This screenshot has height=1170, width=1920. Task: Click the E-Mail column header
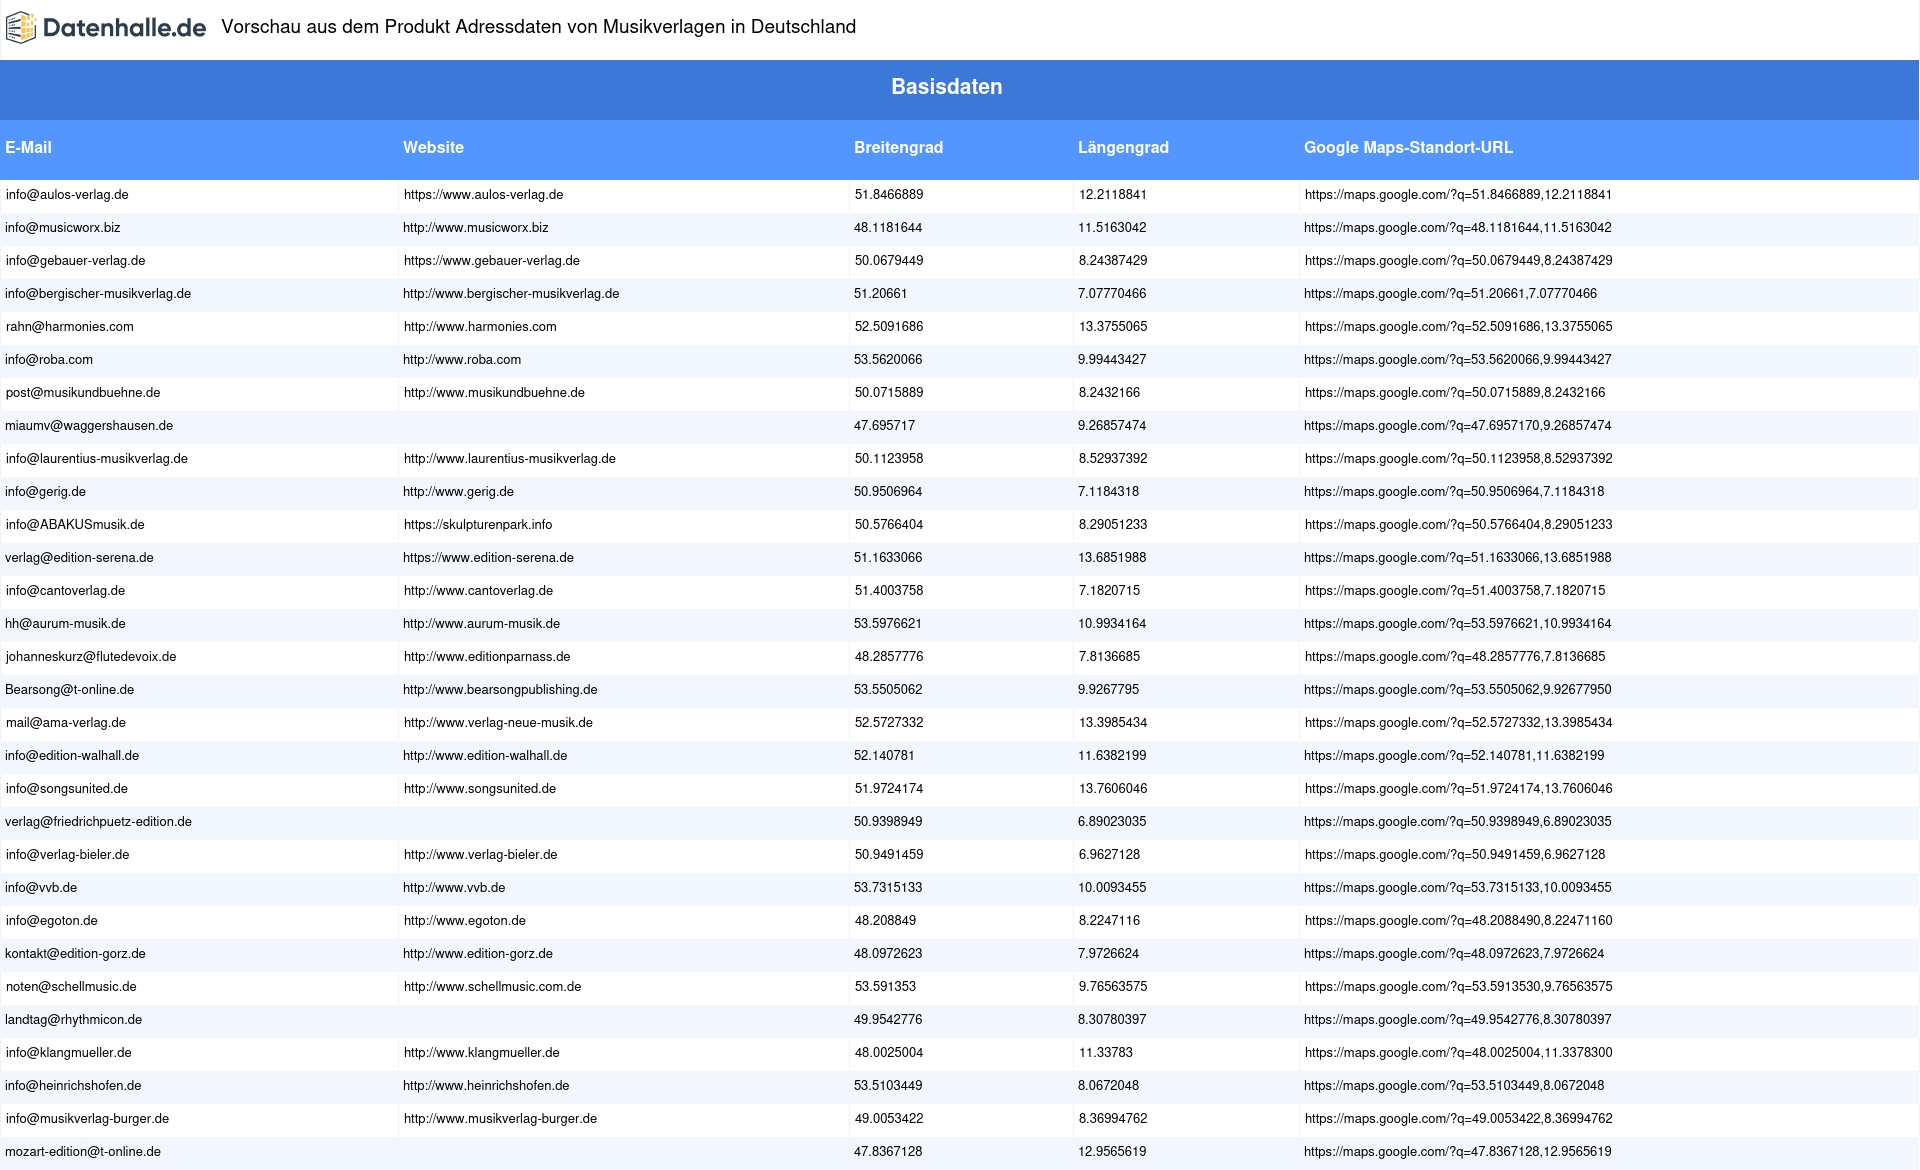[28, 148]
